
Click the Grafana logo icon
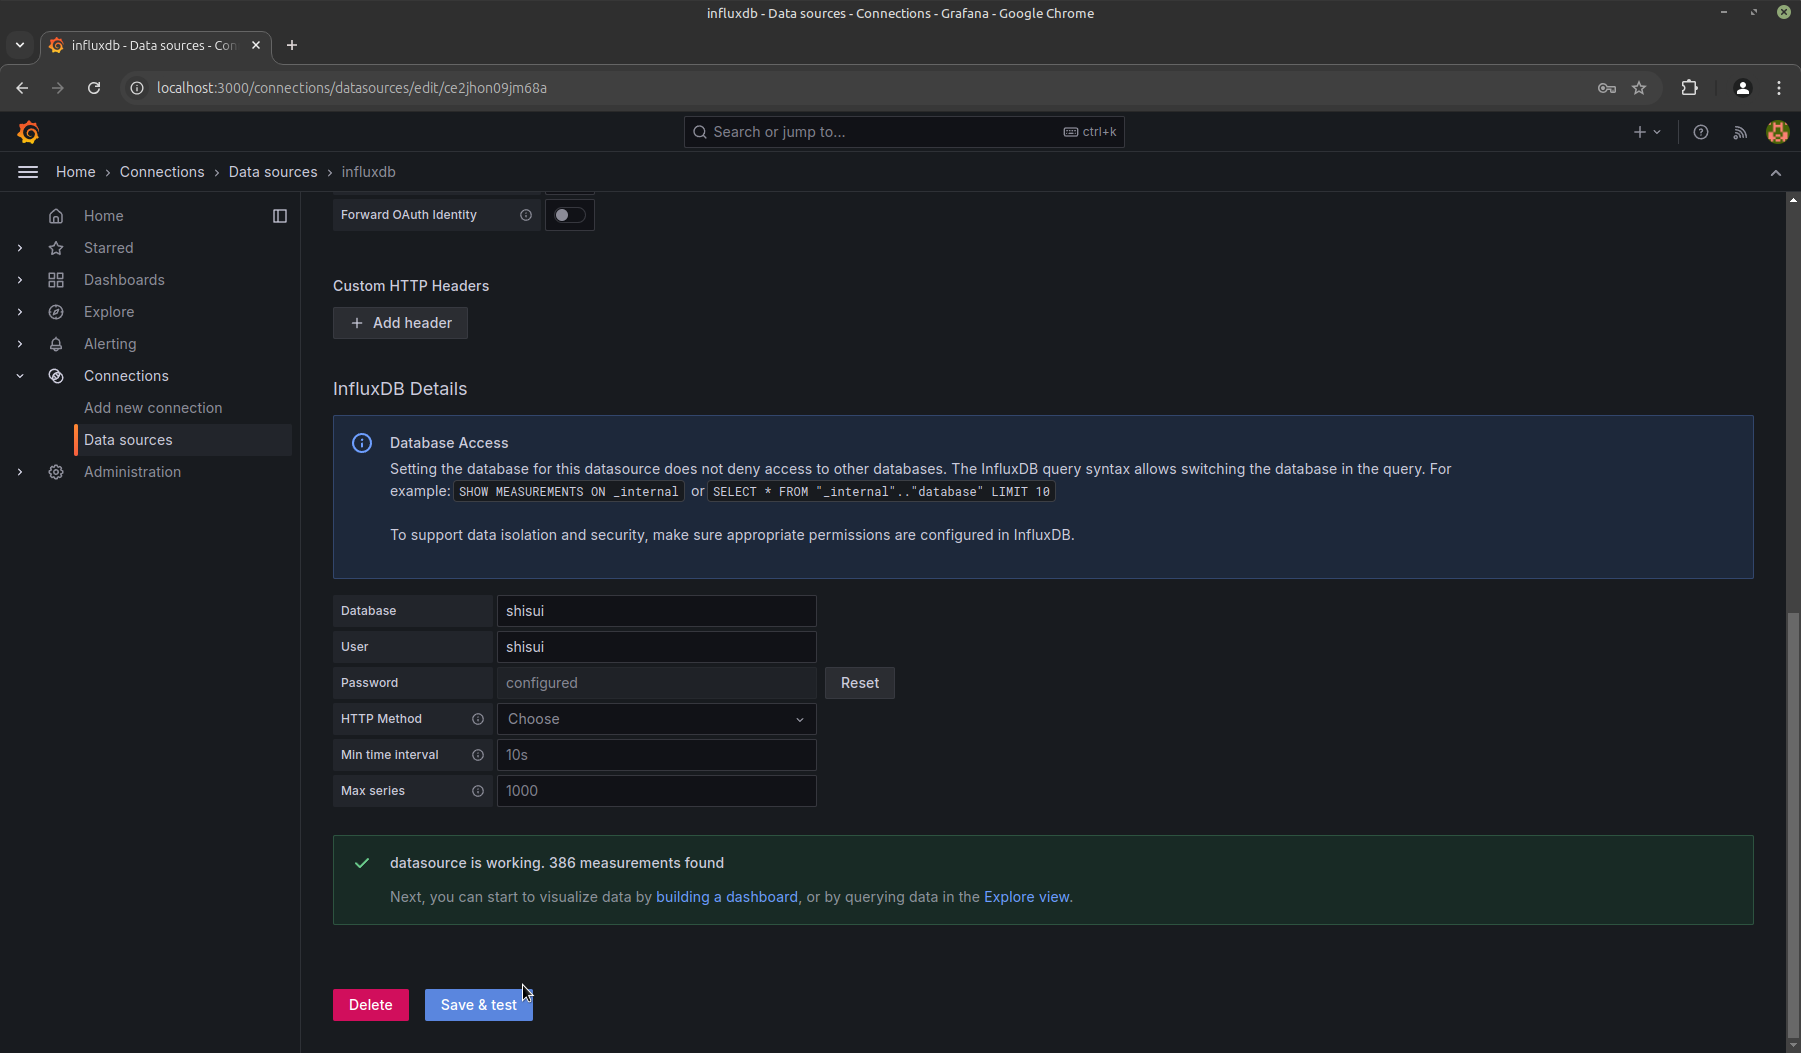(x=28, y=132)
